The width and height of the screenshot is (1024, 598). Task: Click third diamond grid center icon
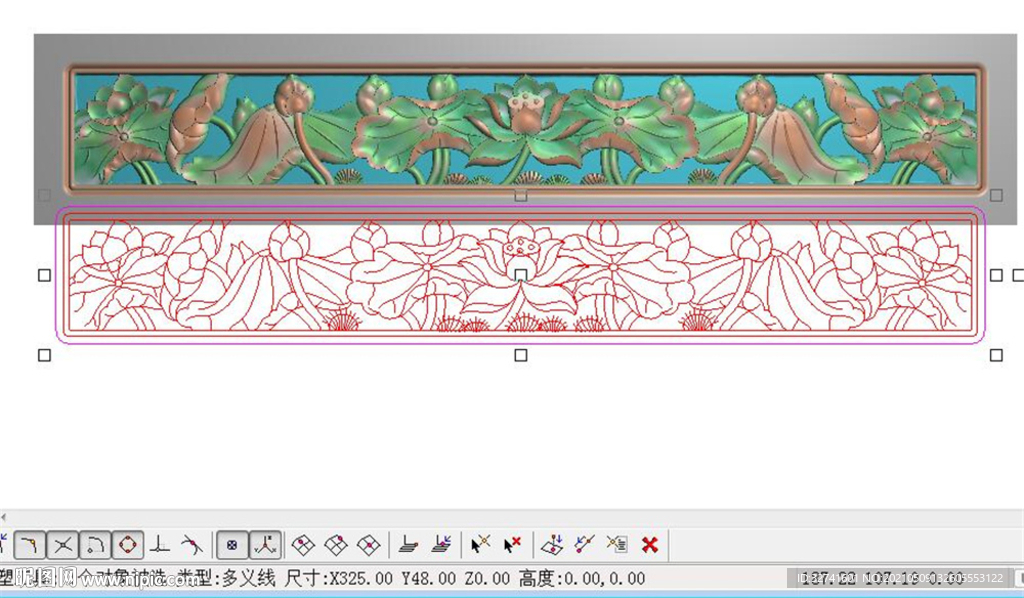368,544
